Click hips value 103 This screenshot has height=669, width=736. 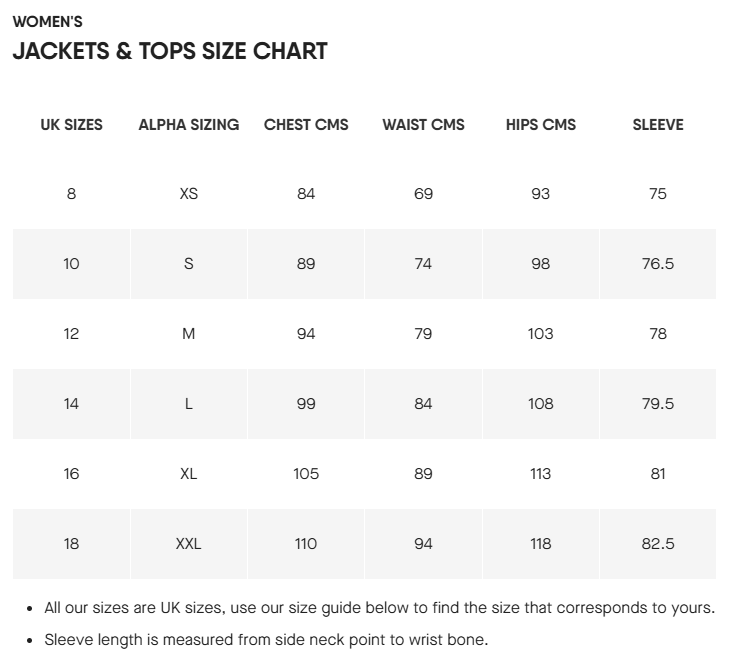tap(541, 334)
